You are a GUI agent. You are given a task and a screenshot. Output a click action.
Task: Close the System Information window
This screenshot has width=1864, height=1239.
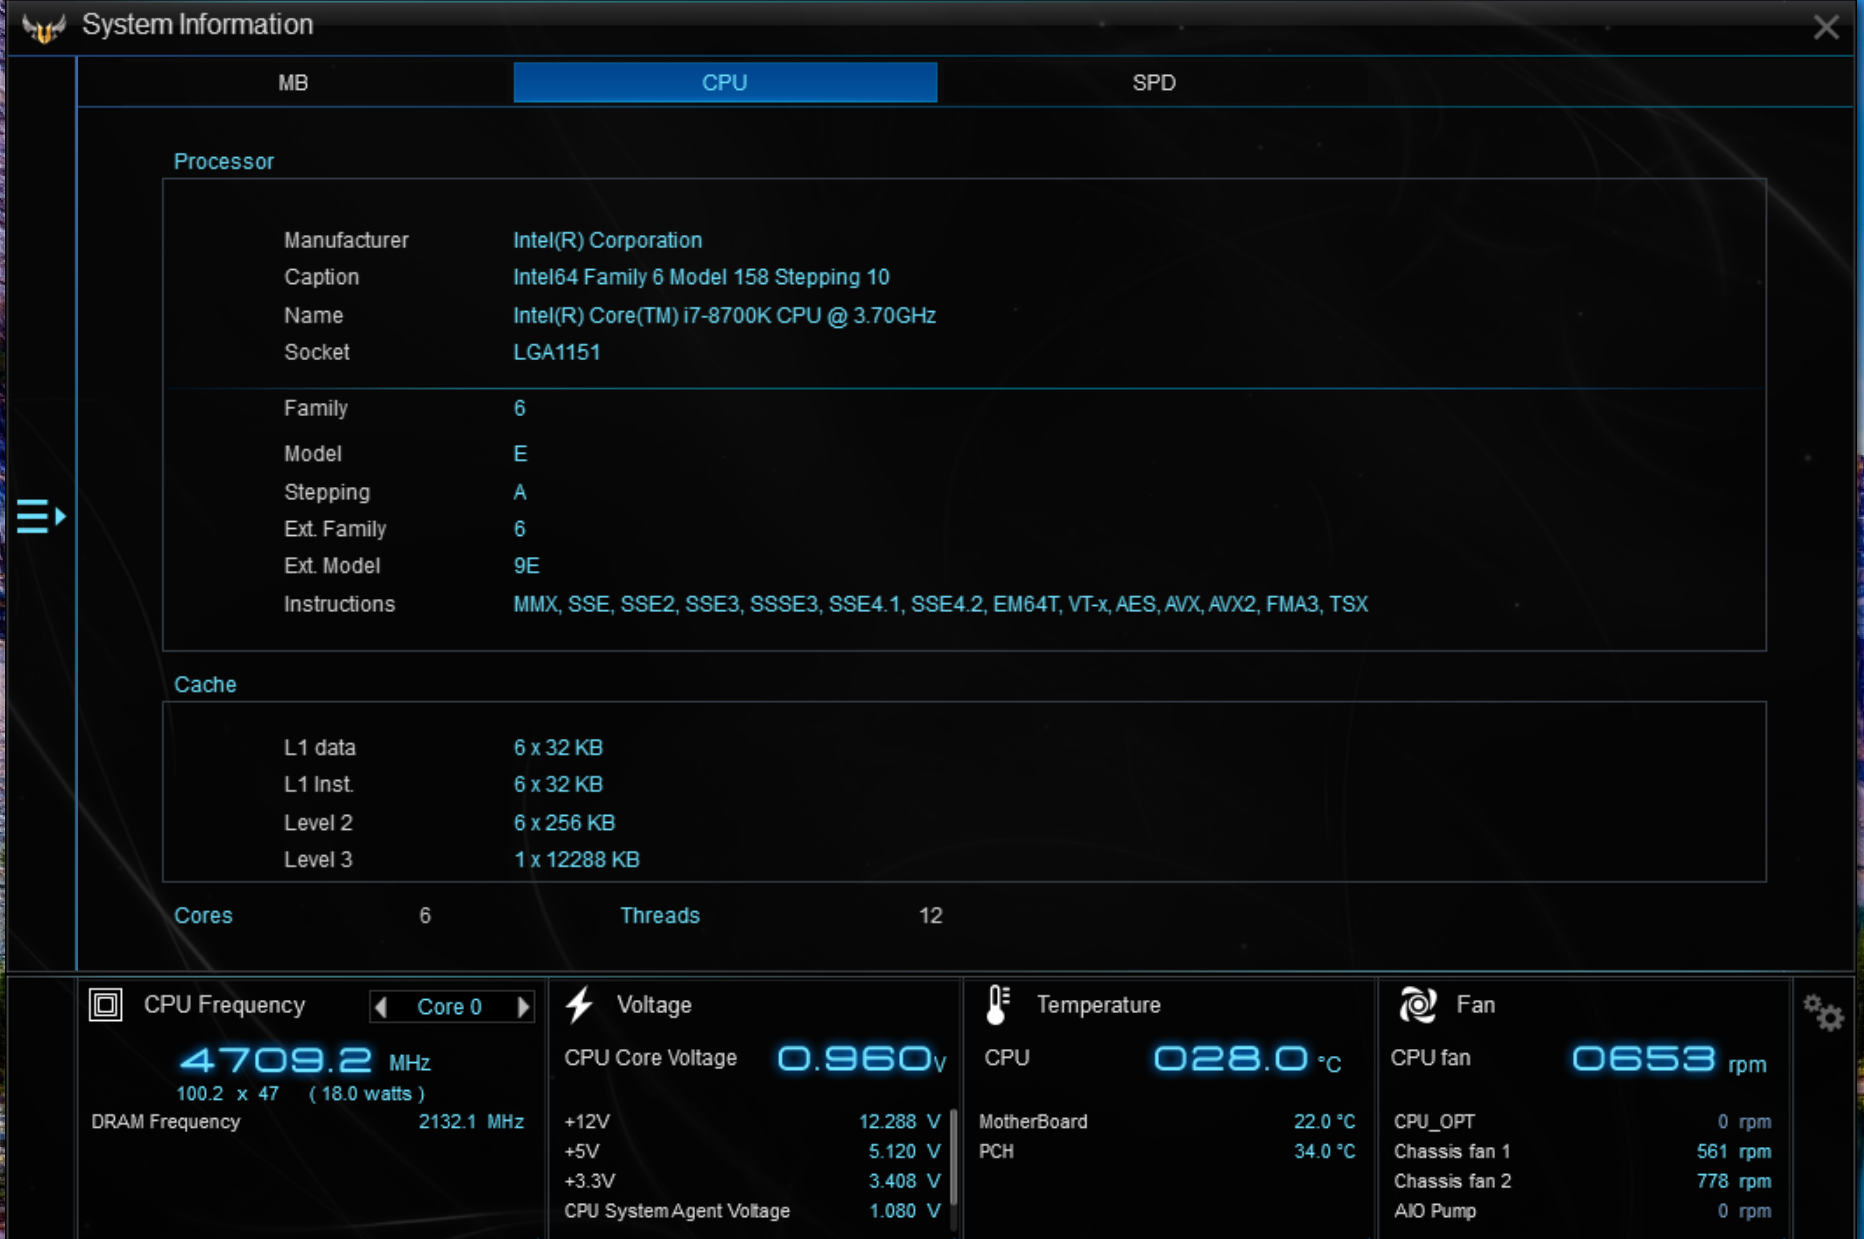[1826, 27]
